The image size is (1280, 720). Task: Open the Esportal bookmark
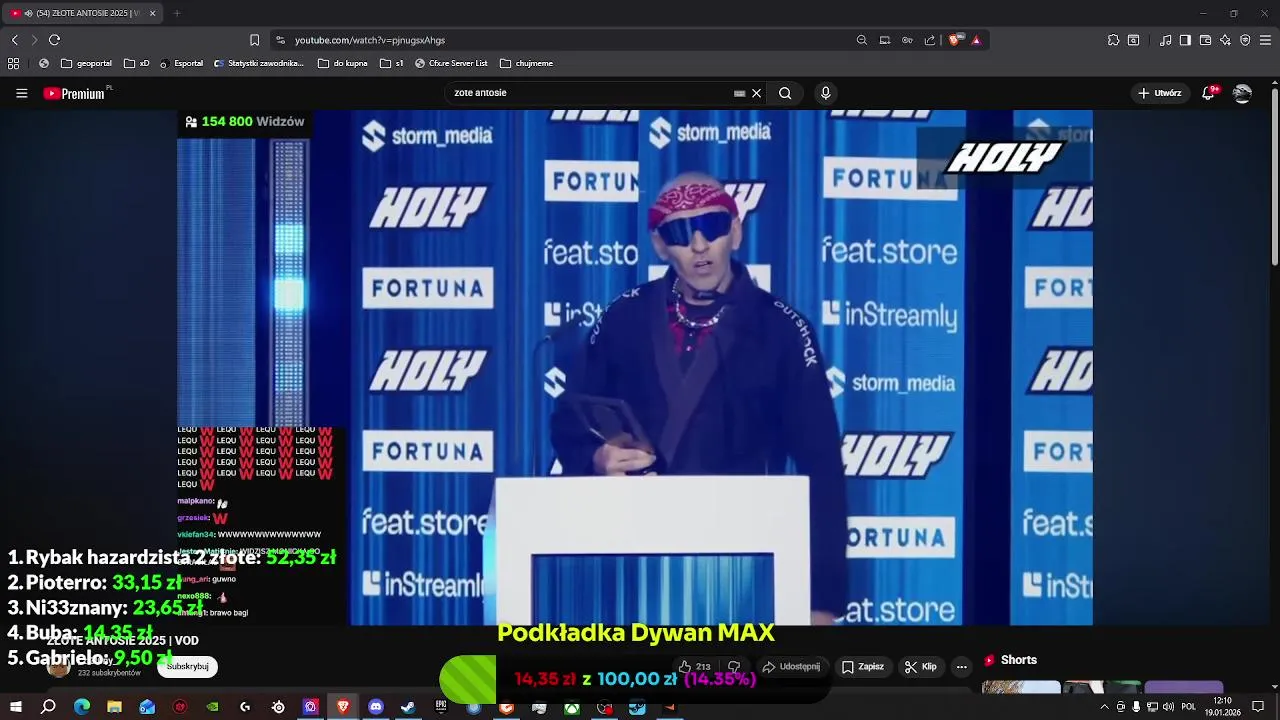(181, 63)
